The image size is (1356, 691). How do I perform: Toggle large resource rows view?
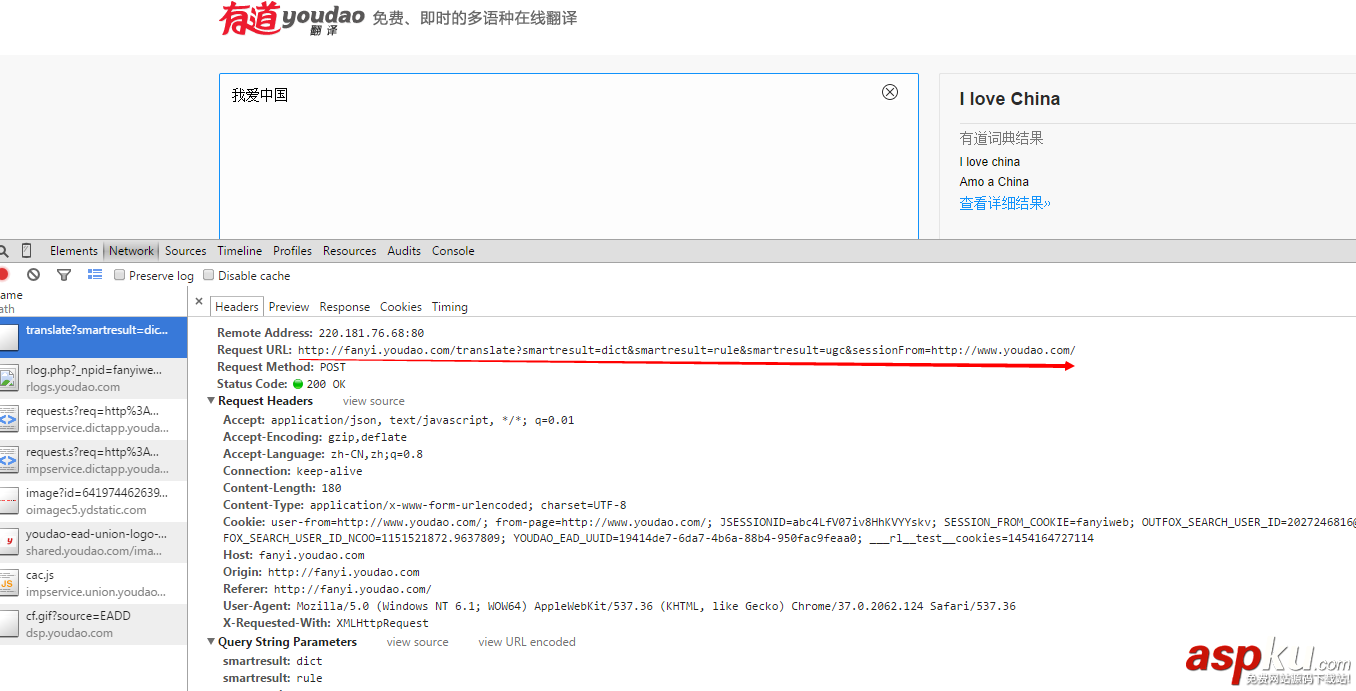coord(94,274)
